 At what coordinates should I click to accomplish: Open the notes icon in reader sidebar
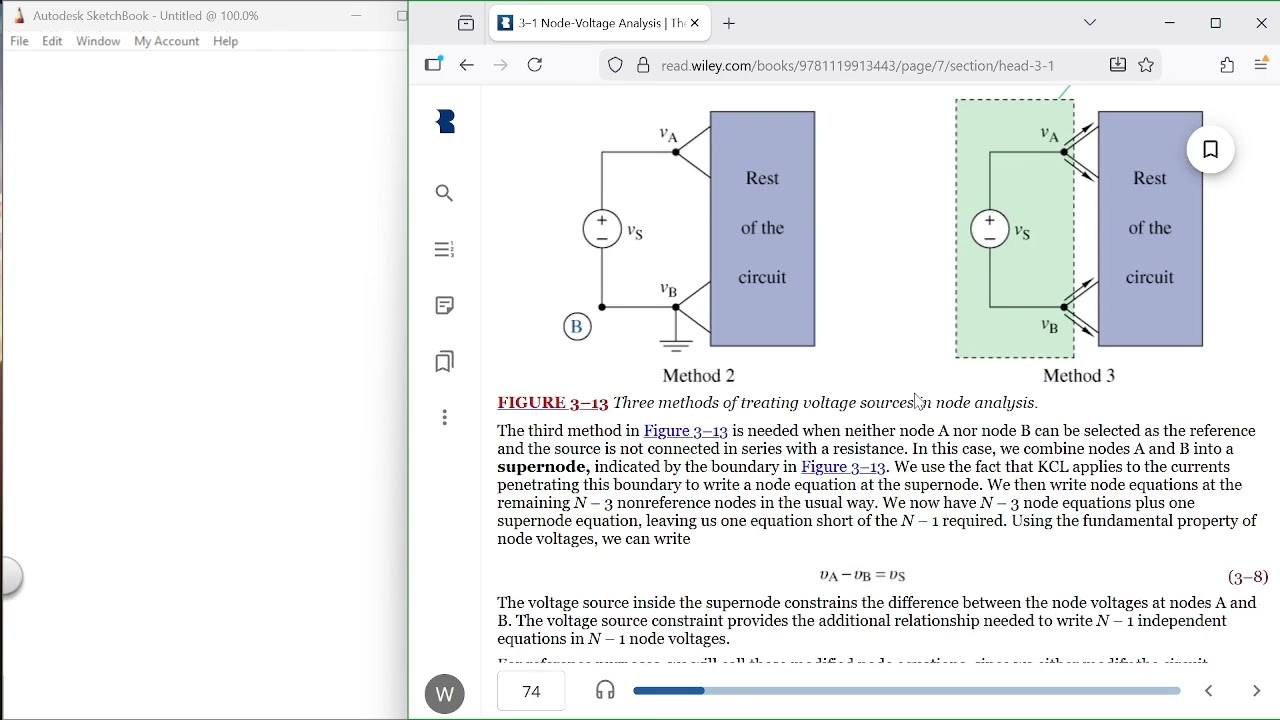[445, 305]
